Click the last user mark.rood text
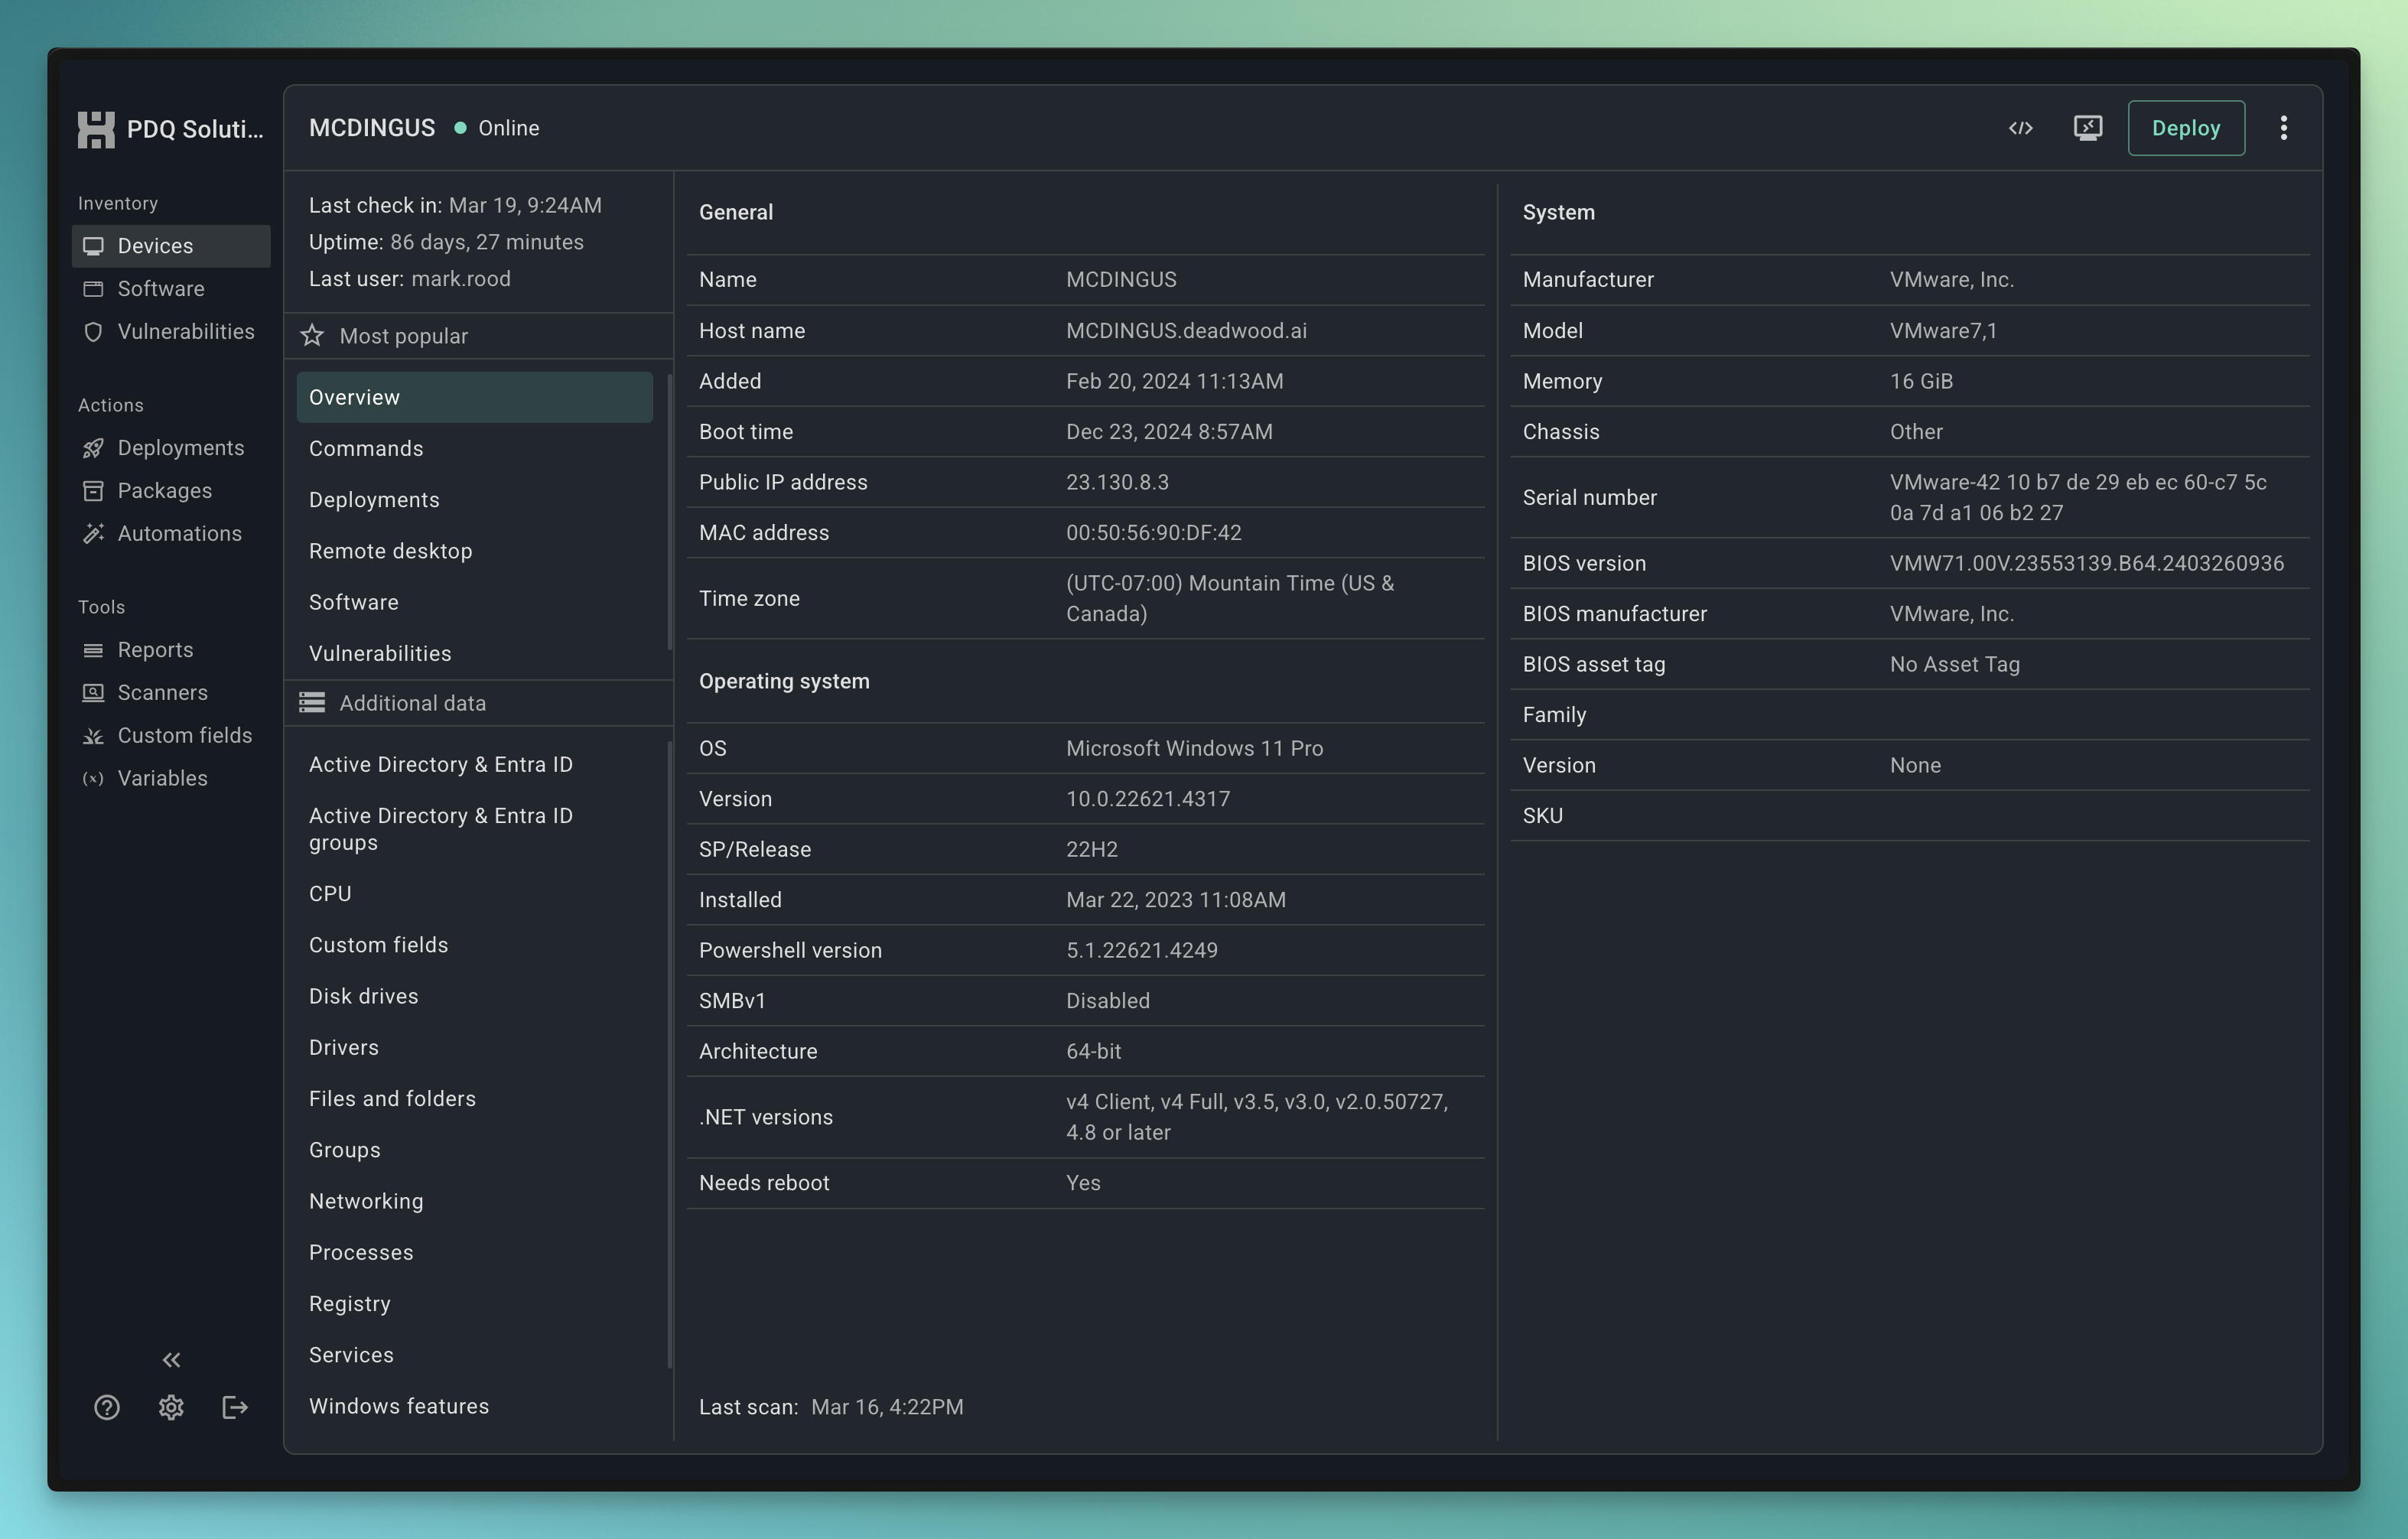This screenshot has width=2408, height=1539. 460,279
